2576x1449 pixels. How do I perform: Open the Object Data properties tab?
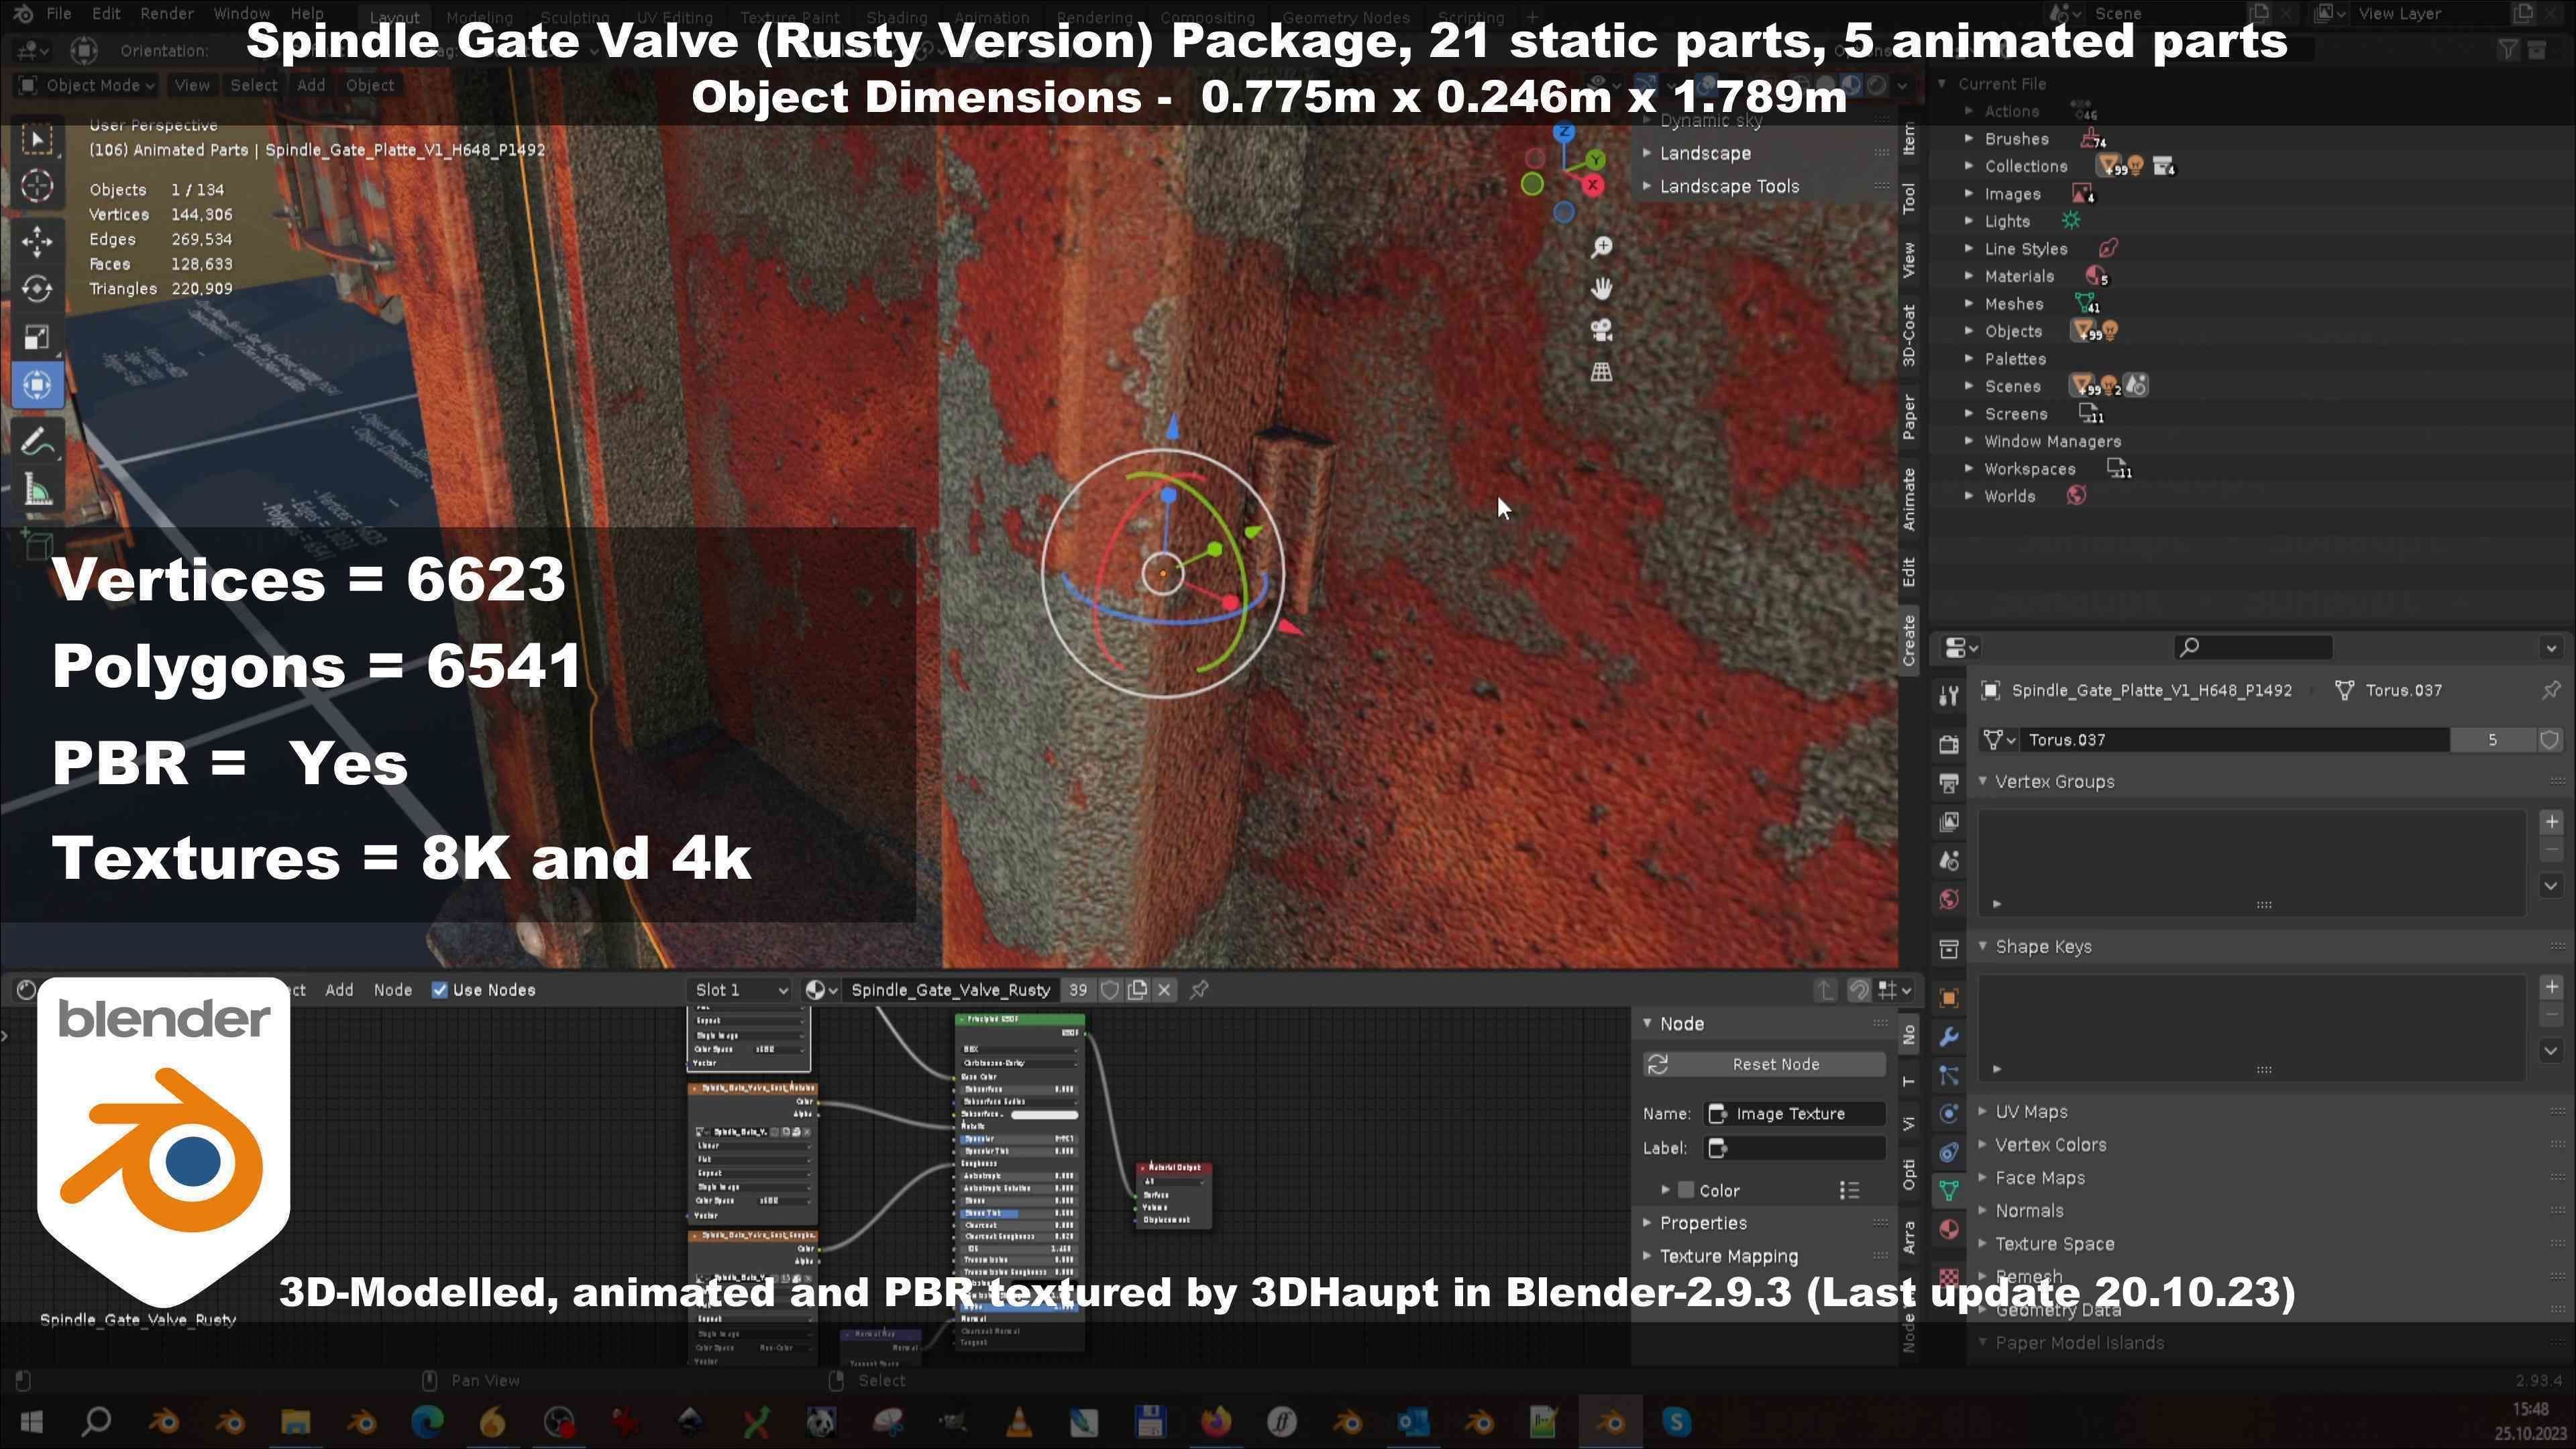(x=1948, y=1191)
